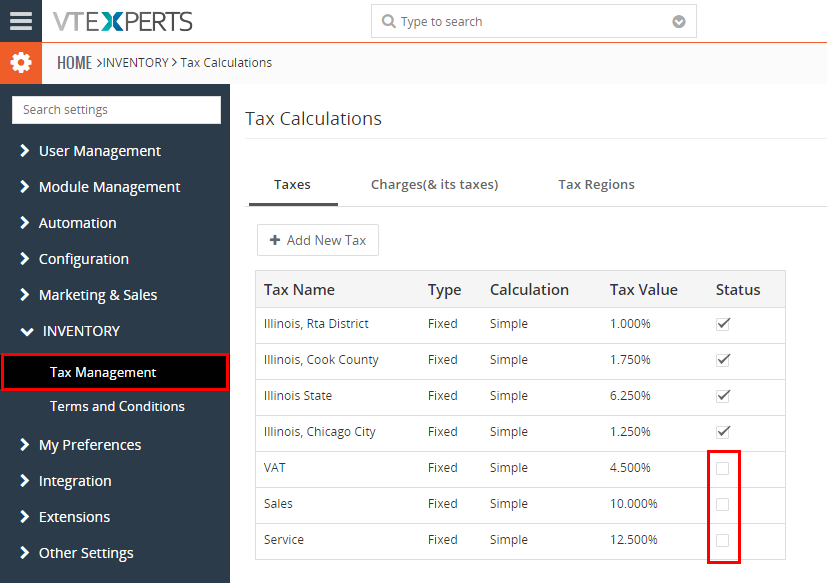Focus the Search settings box
Viewport: 827px width, 583px height.
coord(117,110)
